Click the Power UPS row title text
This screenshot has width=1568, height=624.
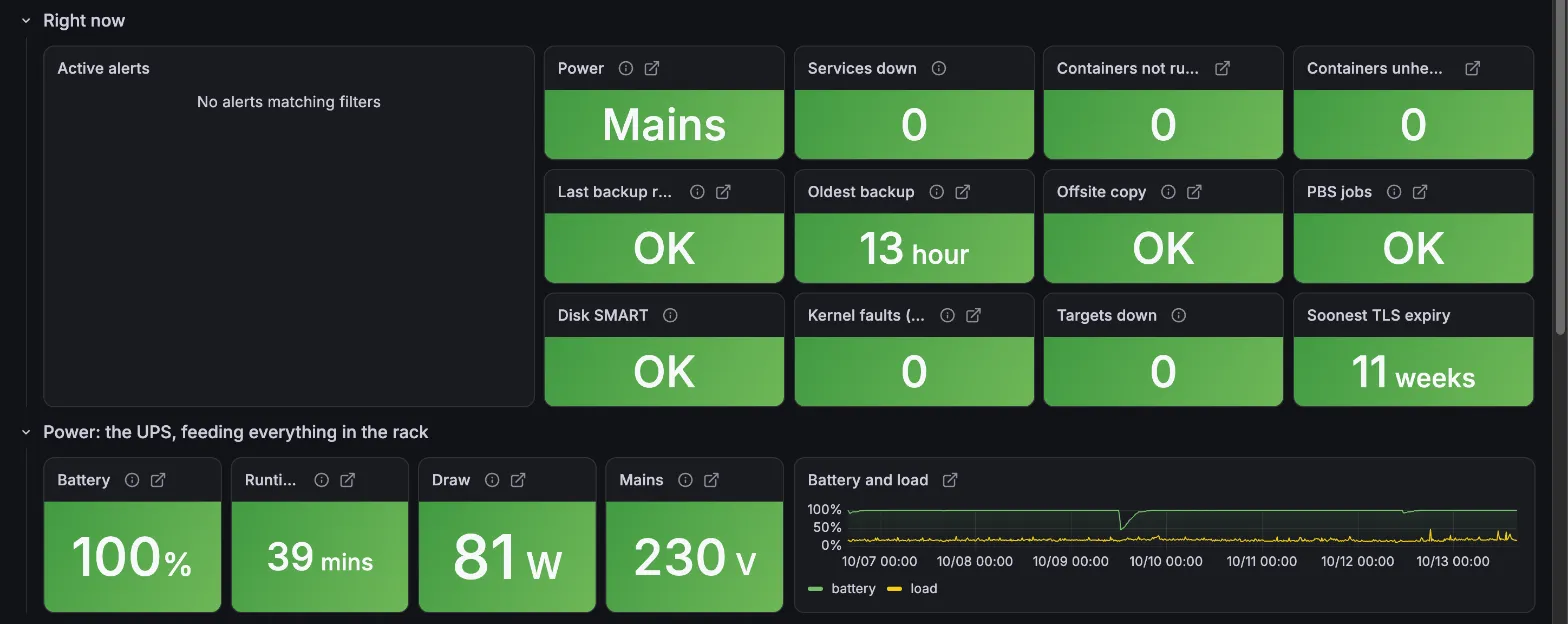(236, 433)
